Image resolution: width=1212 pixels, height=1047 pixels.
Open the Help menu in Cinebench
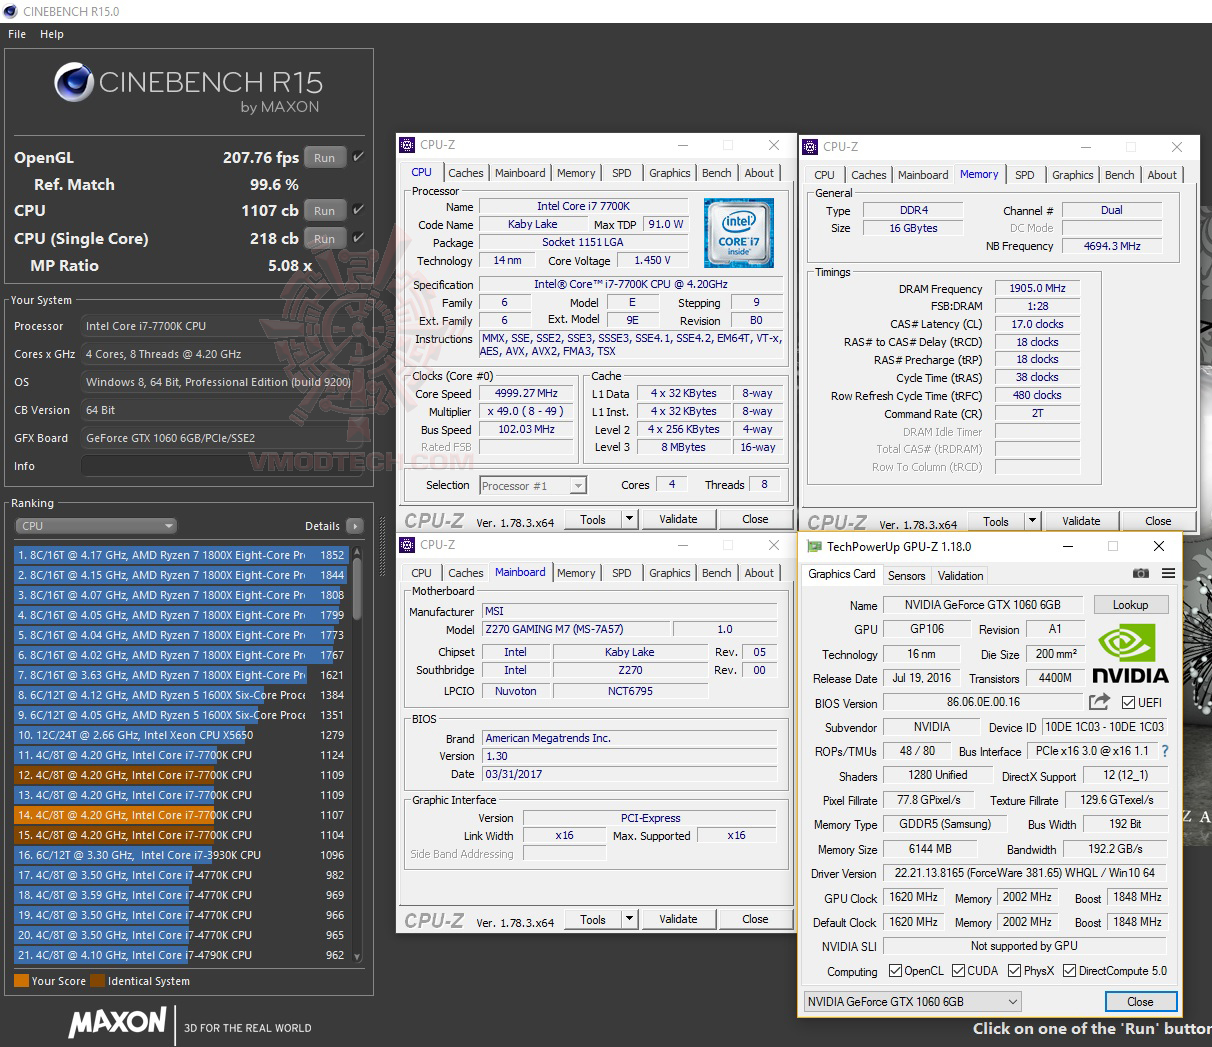(x=52, y=34)
